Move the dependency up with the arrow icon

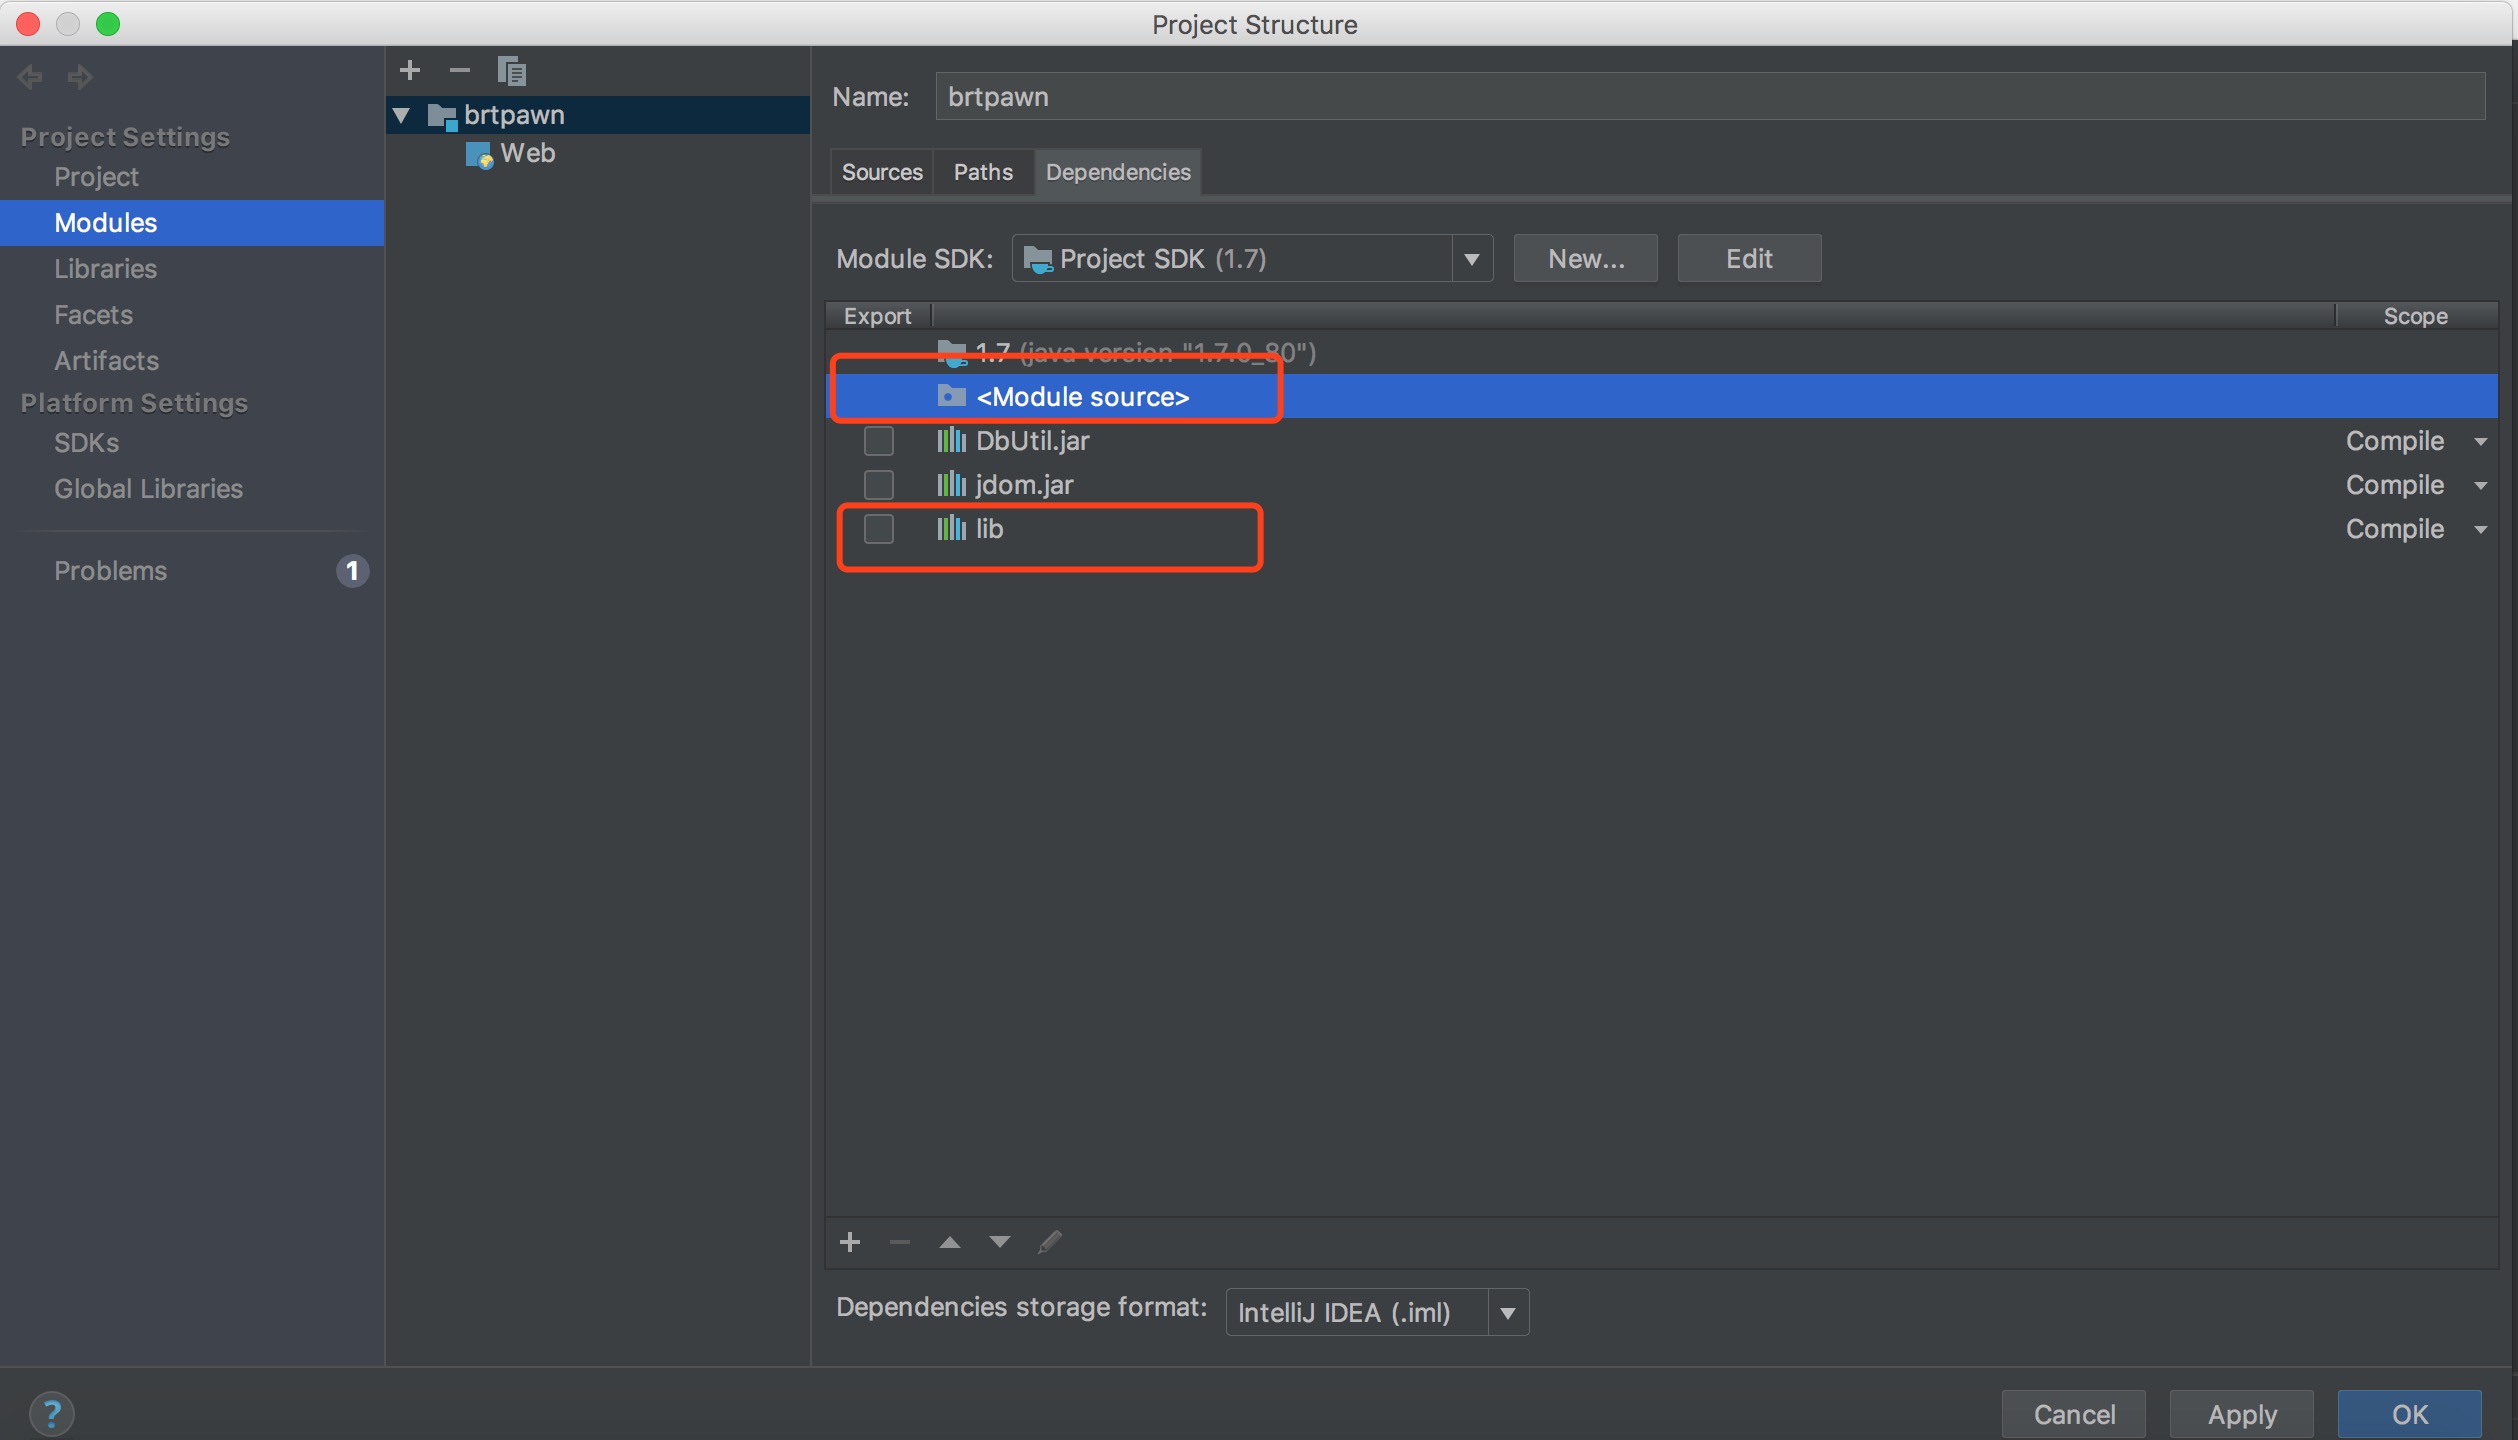[x=949, y=1242]
